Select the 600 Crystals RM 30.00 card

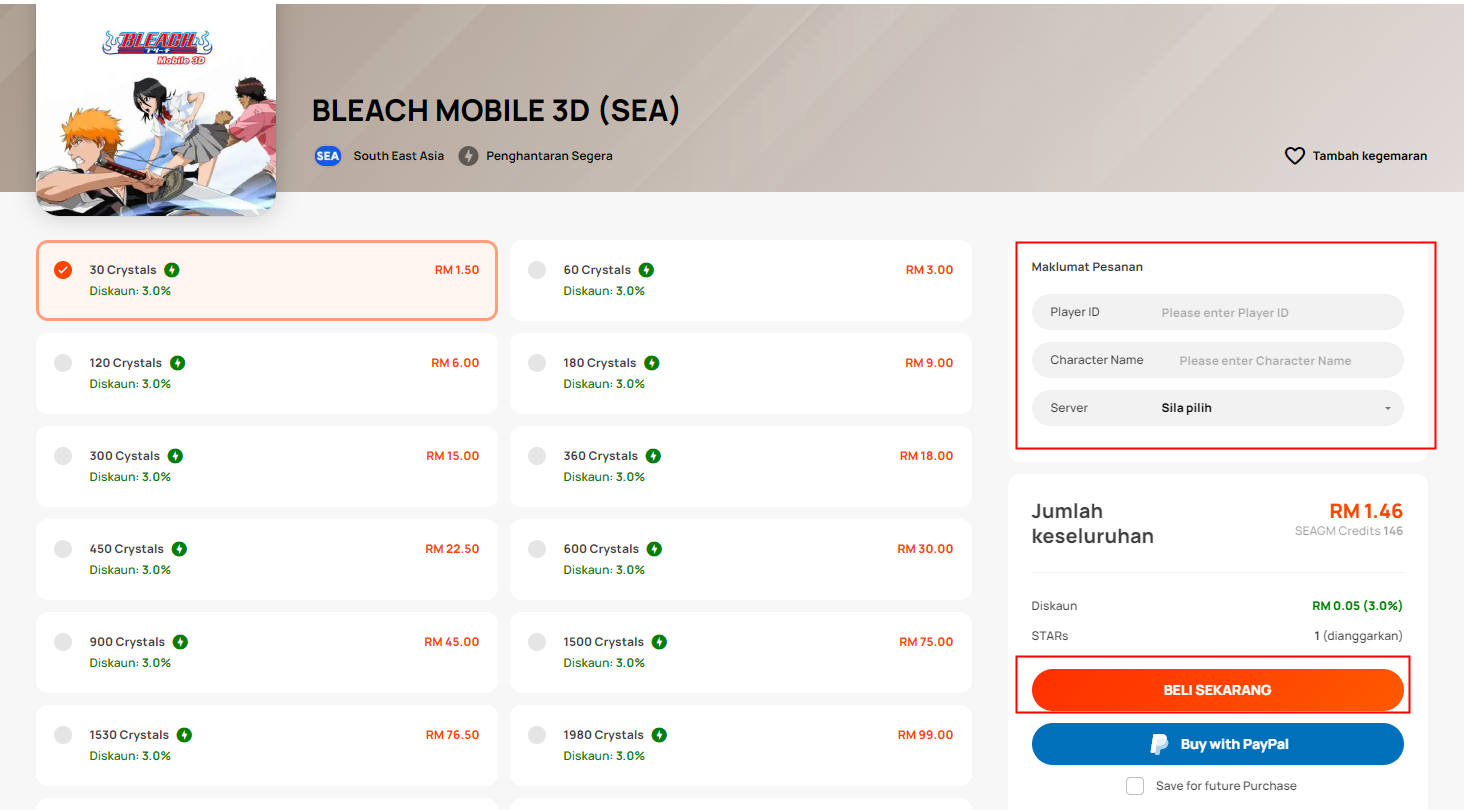coord(741,559)
